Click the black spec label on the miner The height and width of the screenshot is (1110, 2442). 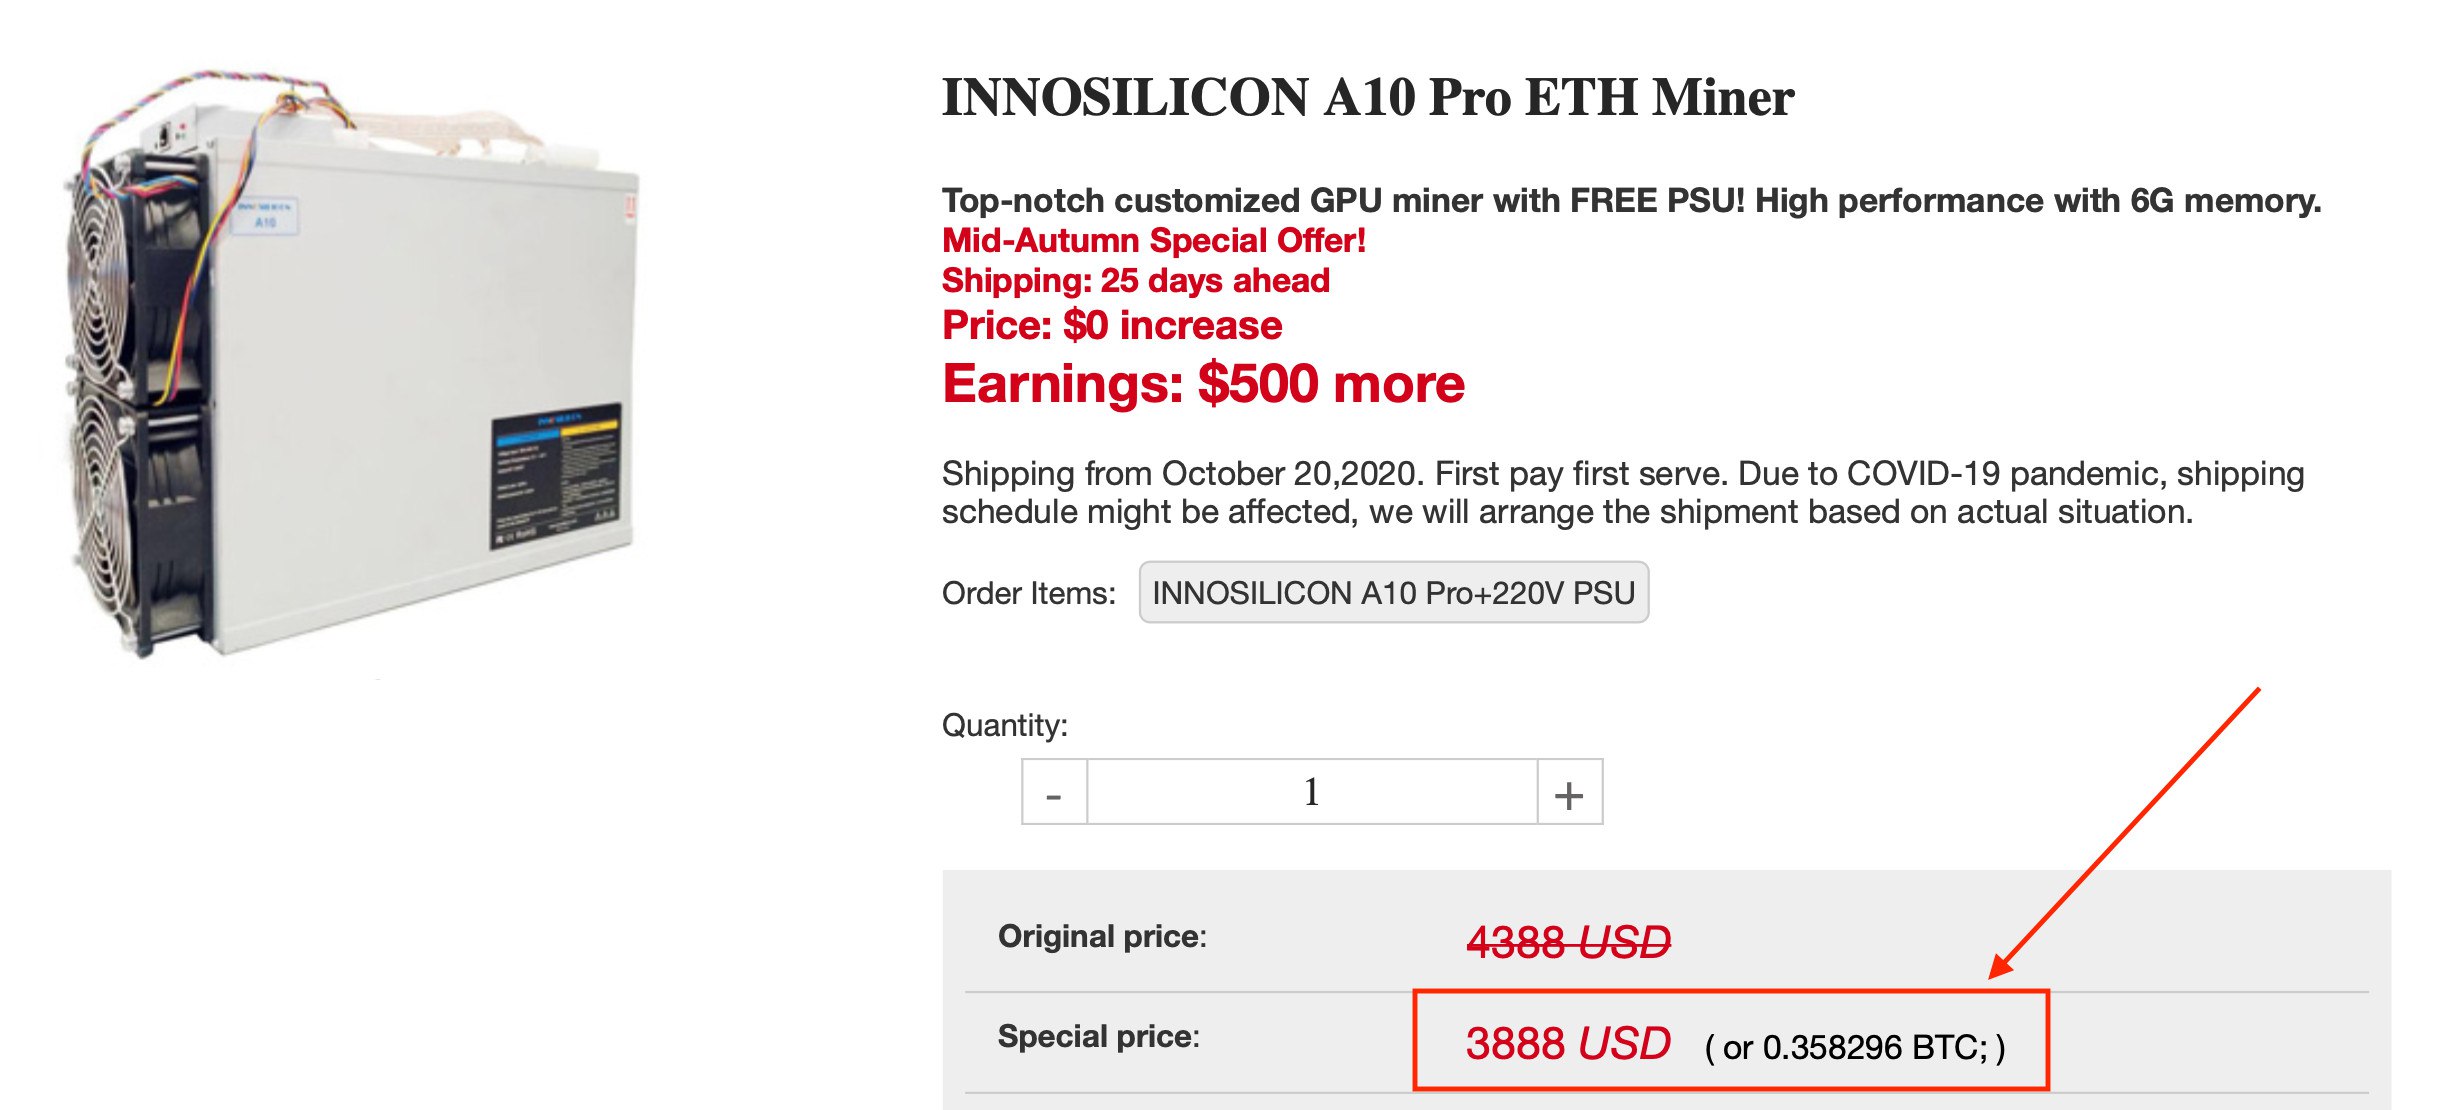[556, 476]
